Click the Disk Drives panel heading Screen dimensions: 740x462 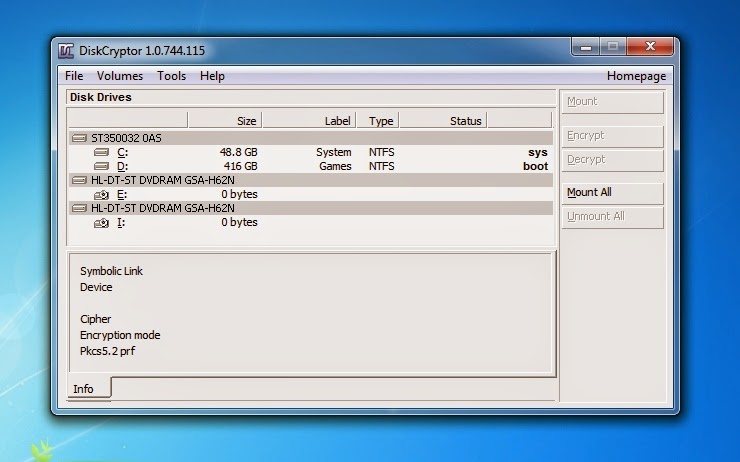(101, 97)
